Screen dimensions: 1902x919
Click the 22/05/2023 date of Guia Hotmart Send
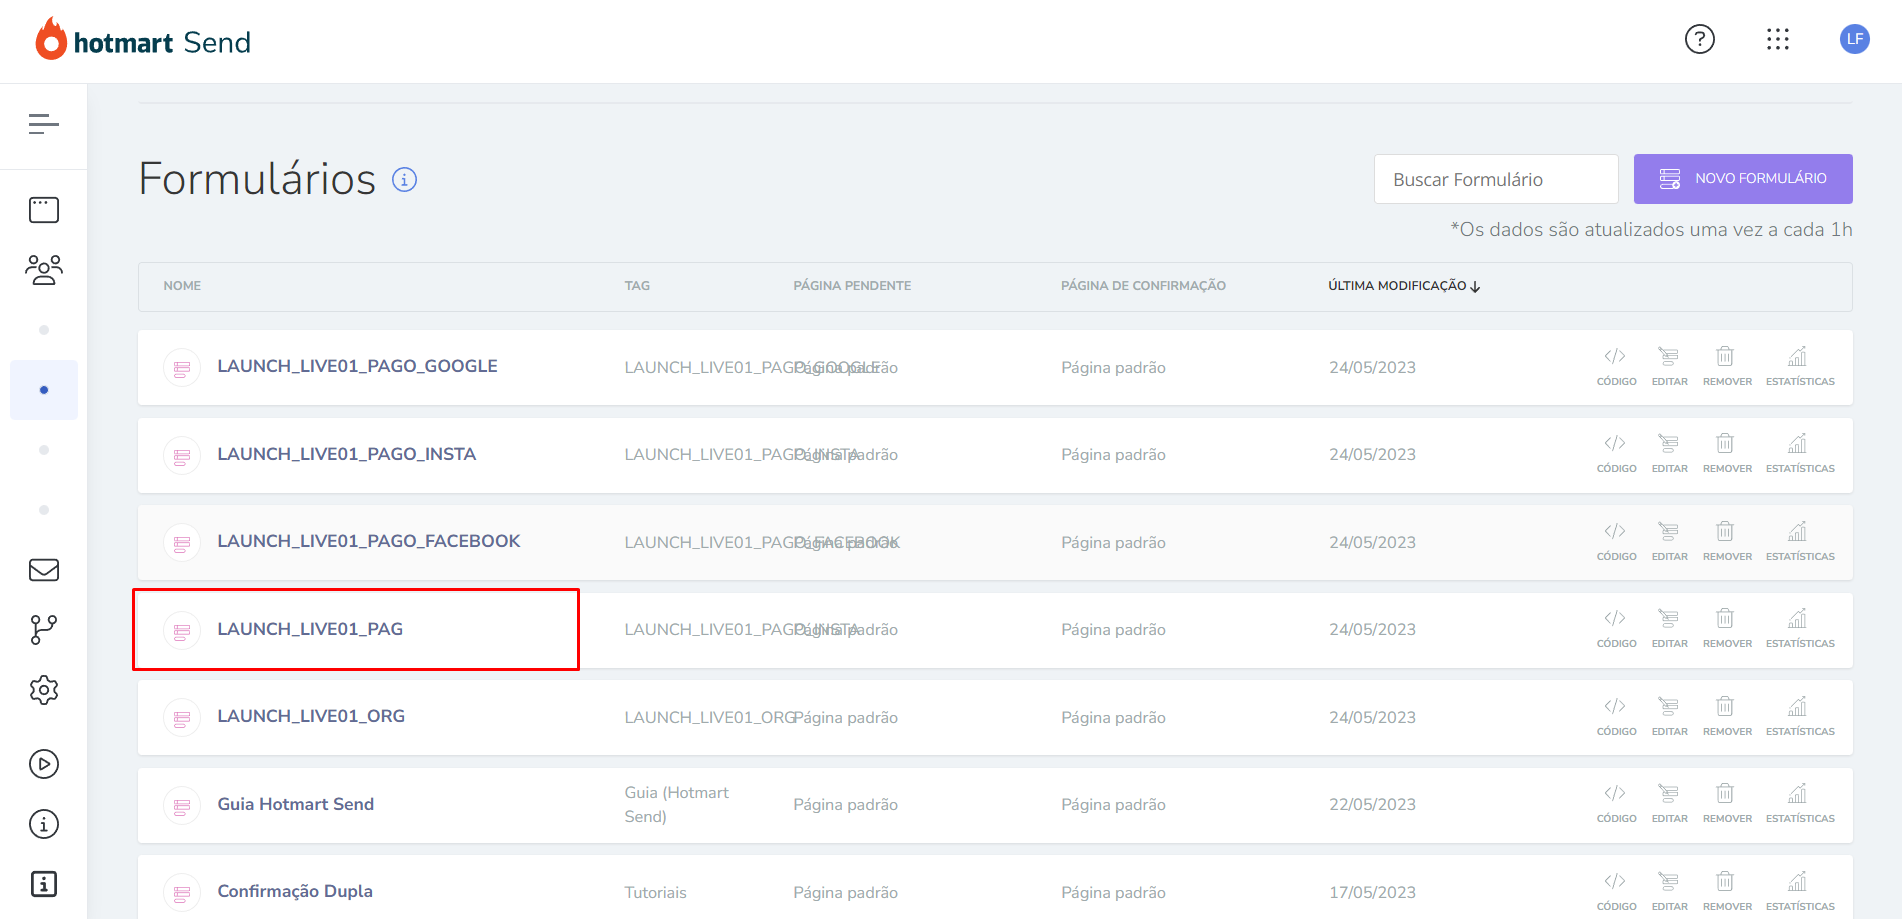tap(1372, 805)
